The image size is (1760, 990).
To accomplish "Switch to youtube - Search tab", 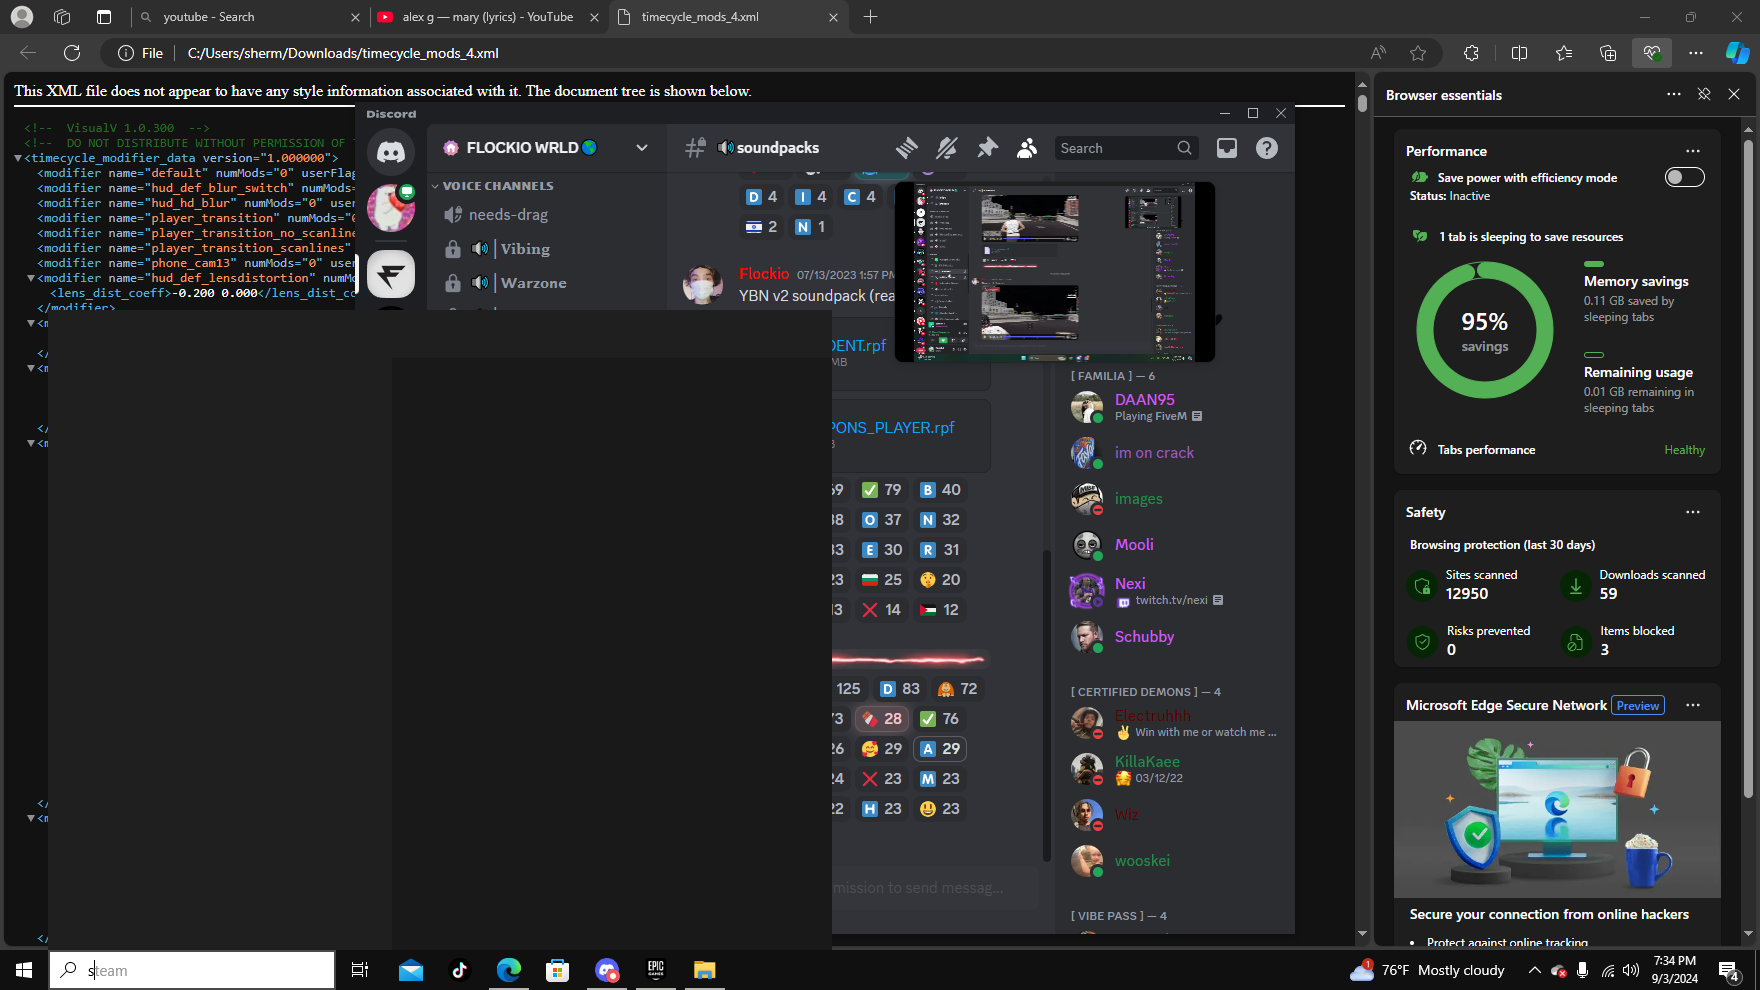I will point(248,17).
